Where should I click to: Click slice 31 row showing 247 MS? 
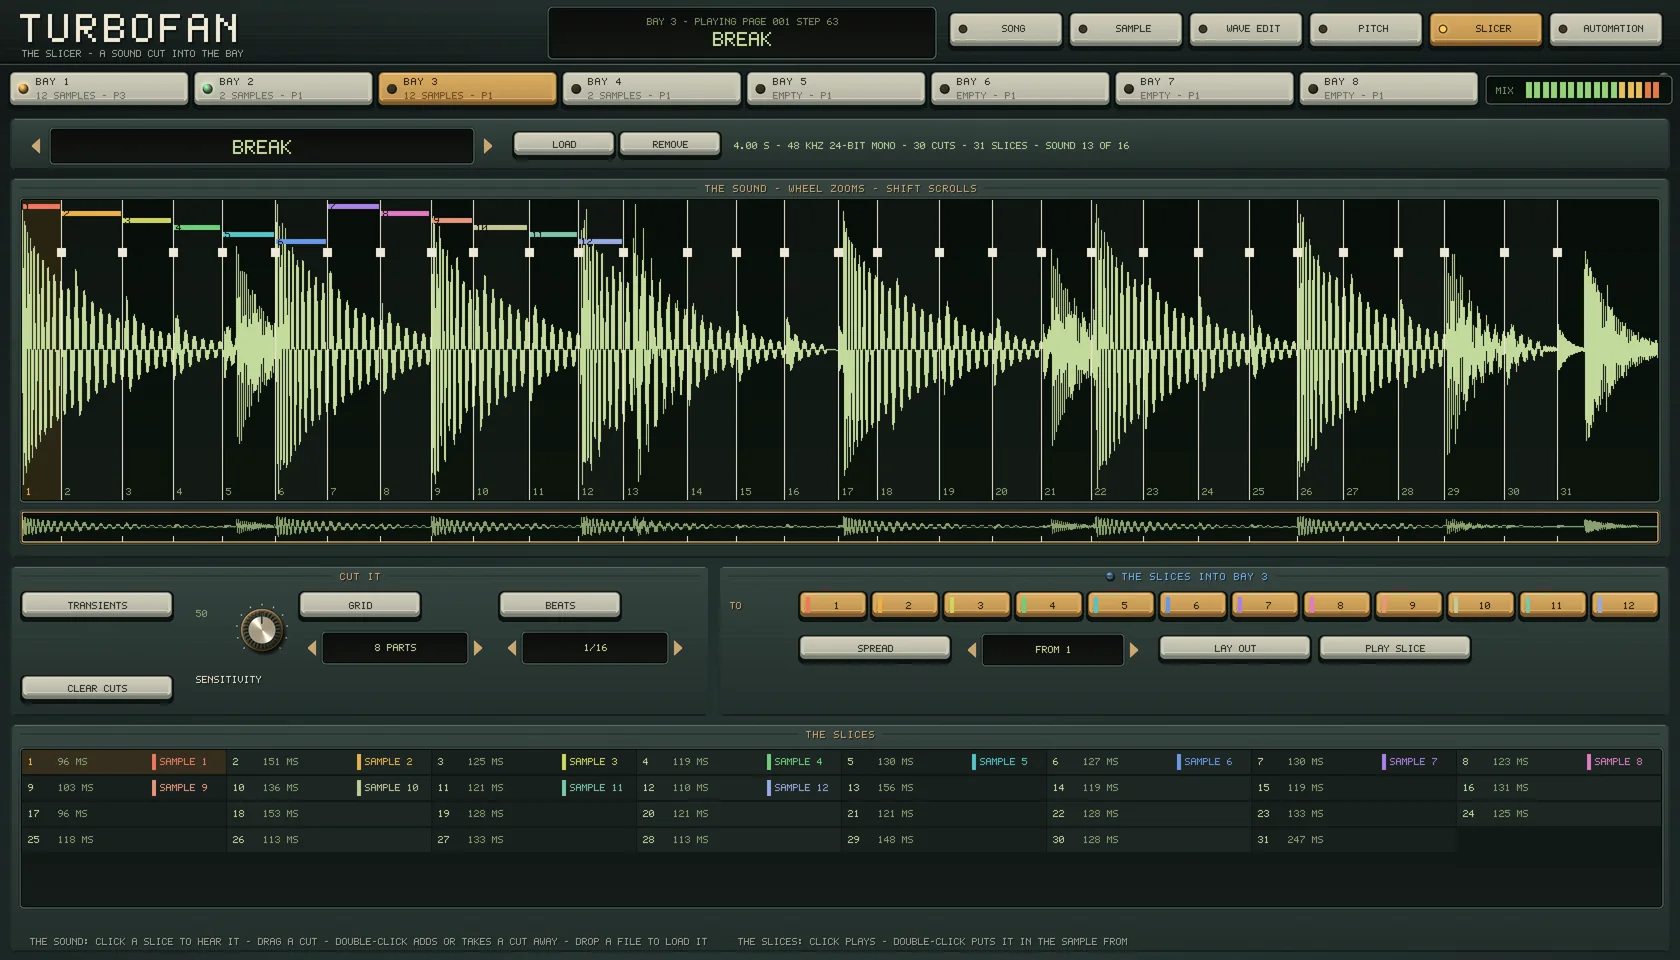[1353, 840]
